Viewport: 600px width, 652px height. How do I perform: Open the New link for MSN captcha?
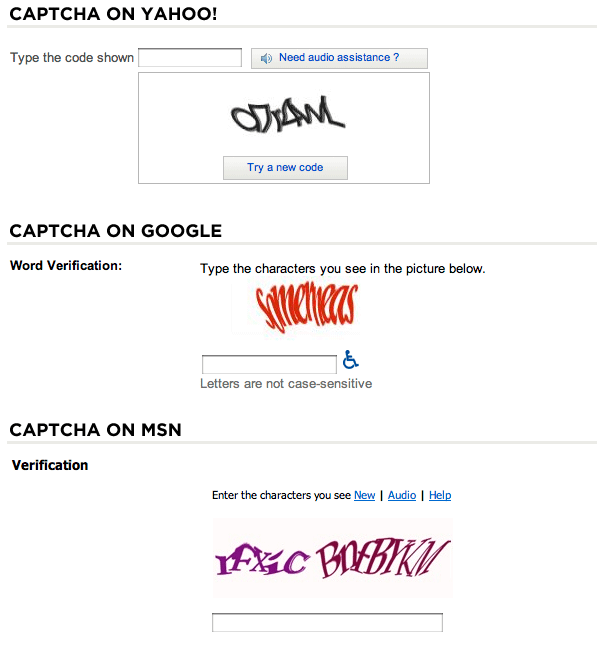coord(364,495)
